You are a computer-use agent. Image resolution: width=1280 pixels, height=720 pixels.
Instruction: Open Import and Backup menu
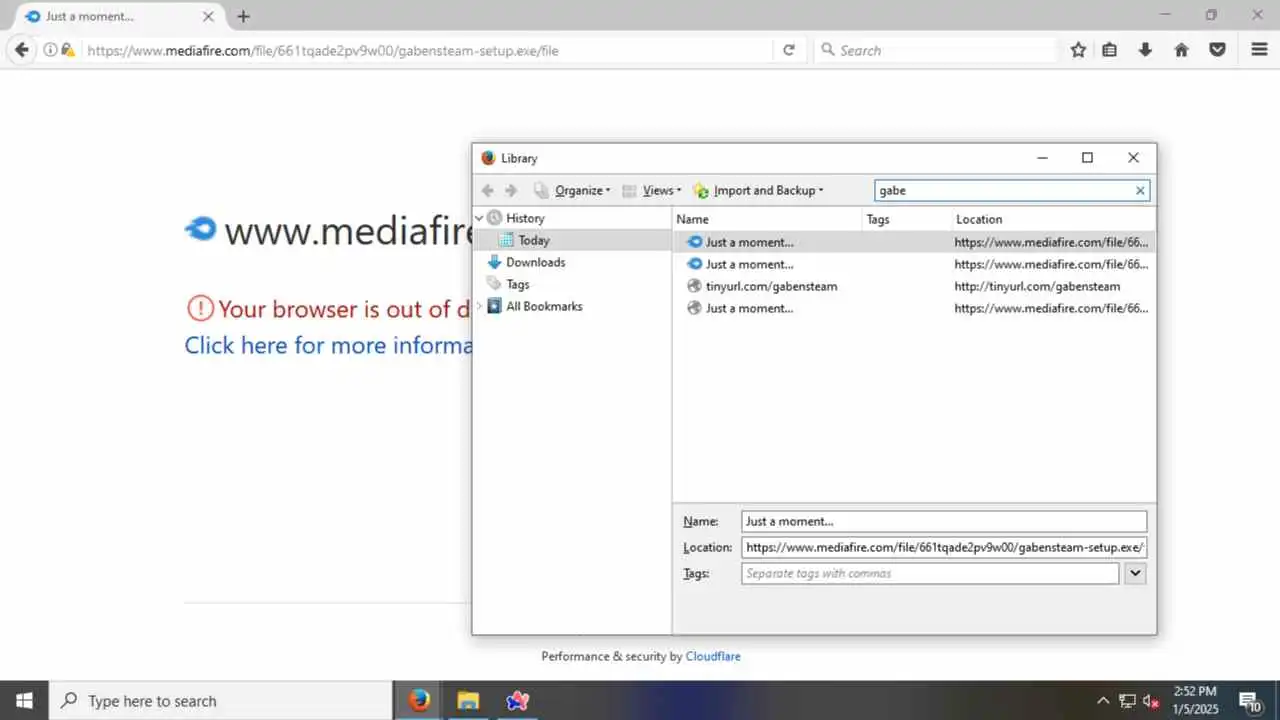tap(758, 190)
